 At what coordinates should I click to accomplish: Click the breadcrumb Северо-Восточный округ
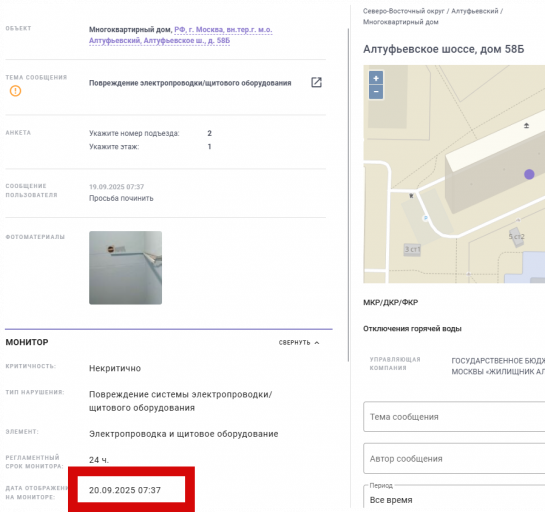point(404,11)
